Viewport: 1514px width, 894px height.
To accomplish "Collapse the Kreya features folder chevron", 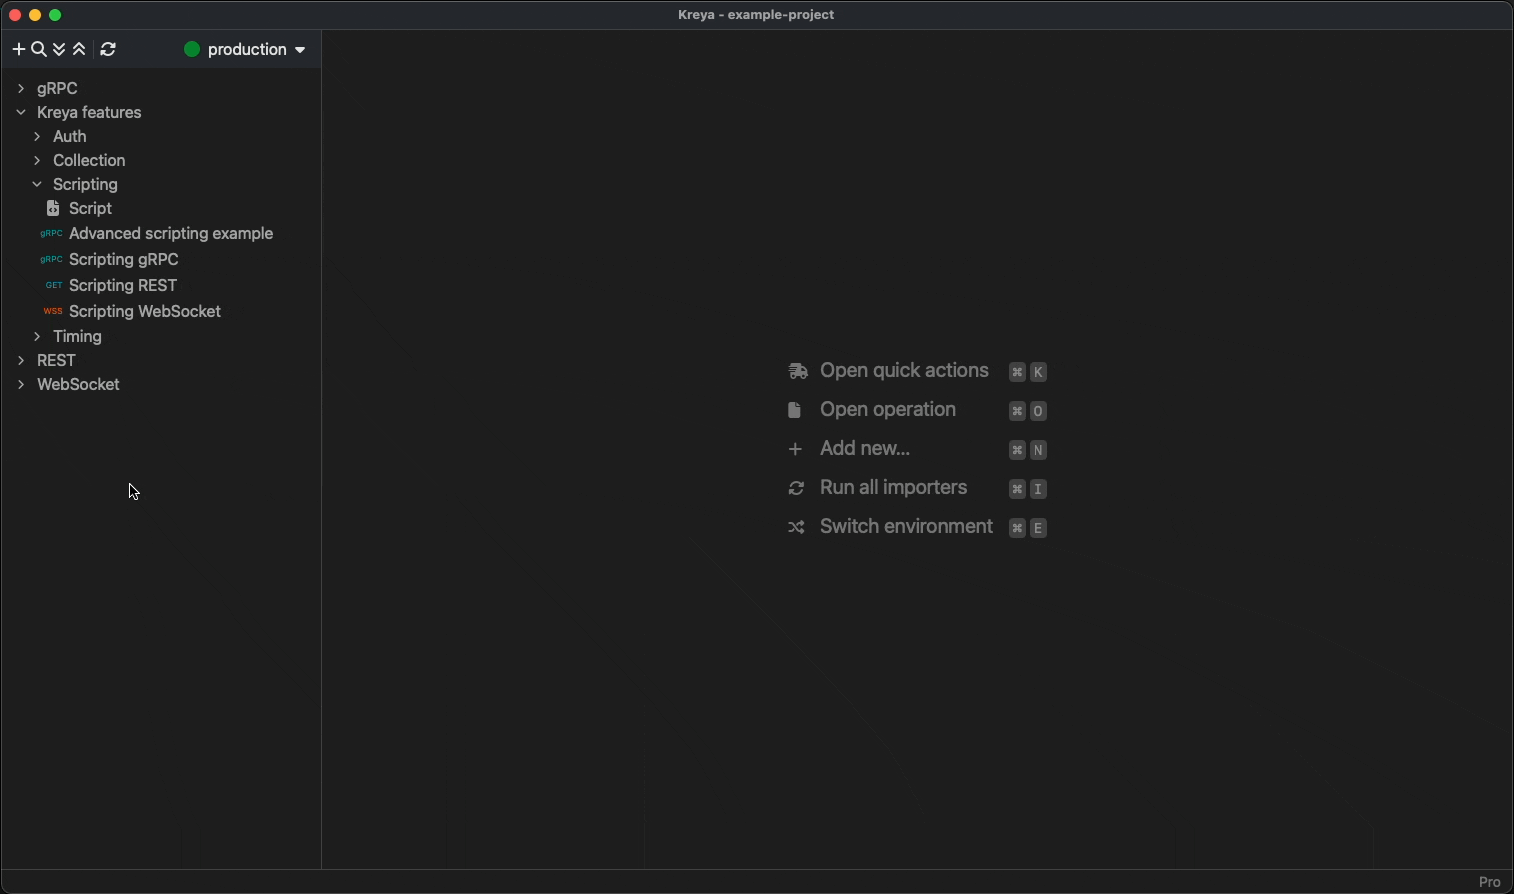I will (21, 113).
